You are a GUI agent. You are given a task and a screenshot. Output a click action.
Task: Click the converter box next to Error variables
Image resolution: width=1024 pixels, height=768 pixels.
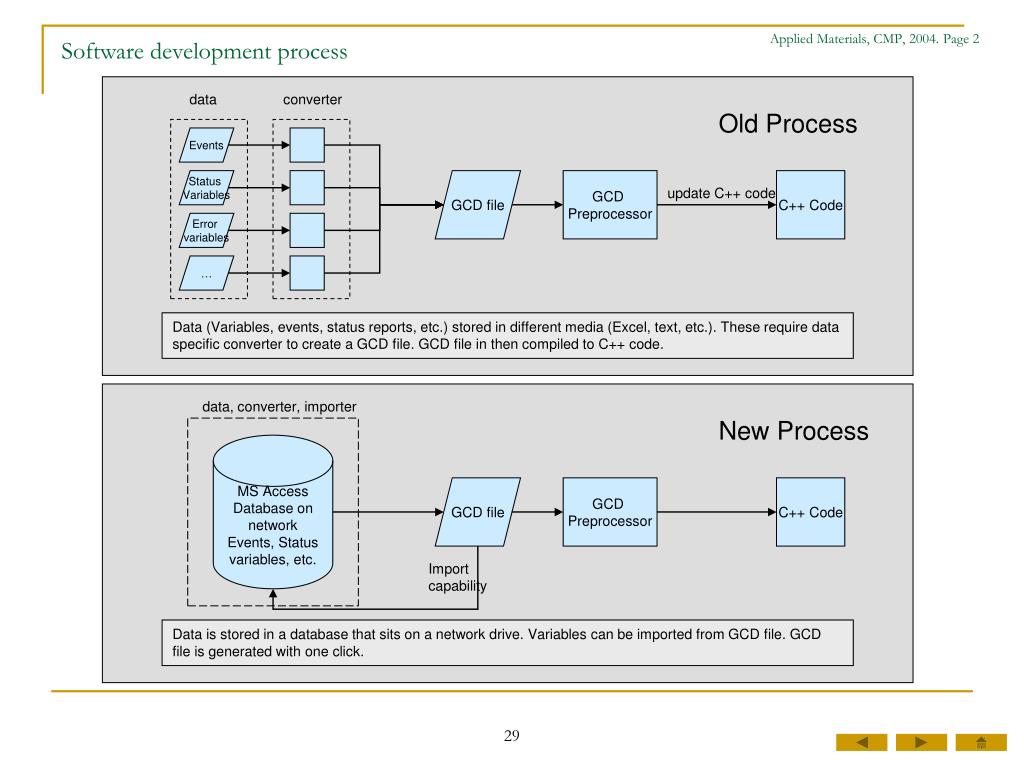(307, 231)
